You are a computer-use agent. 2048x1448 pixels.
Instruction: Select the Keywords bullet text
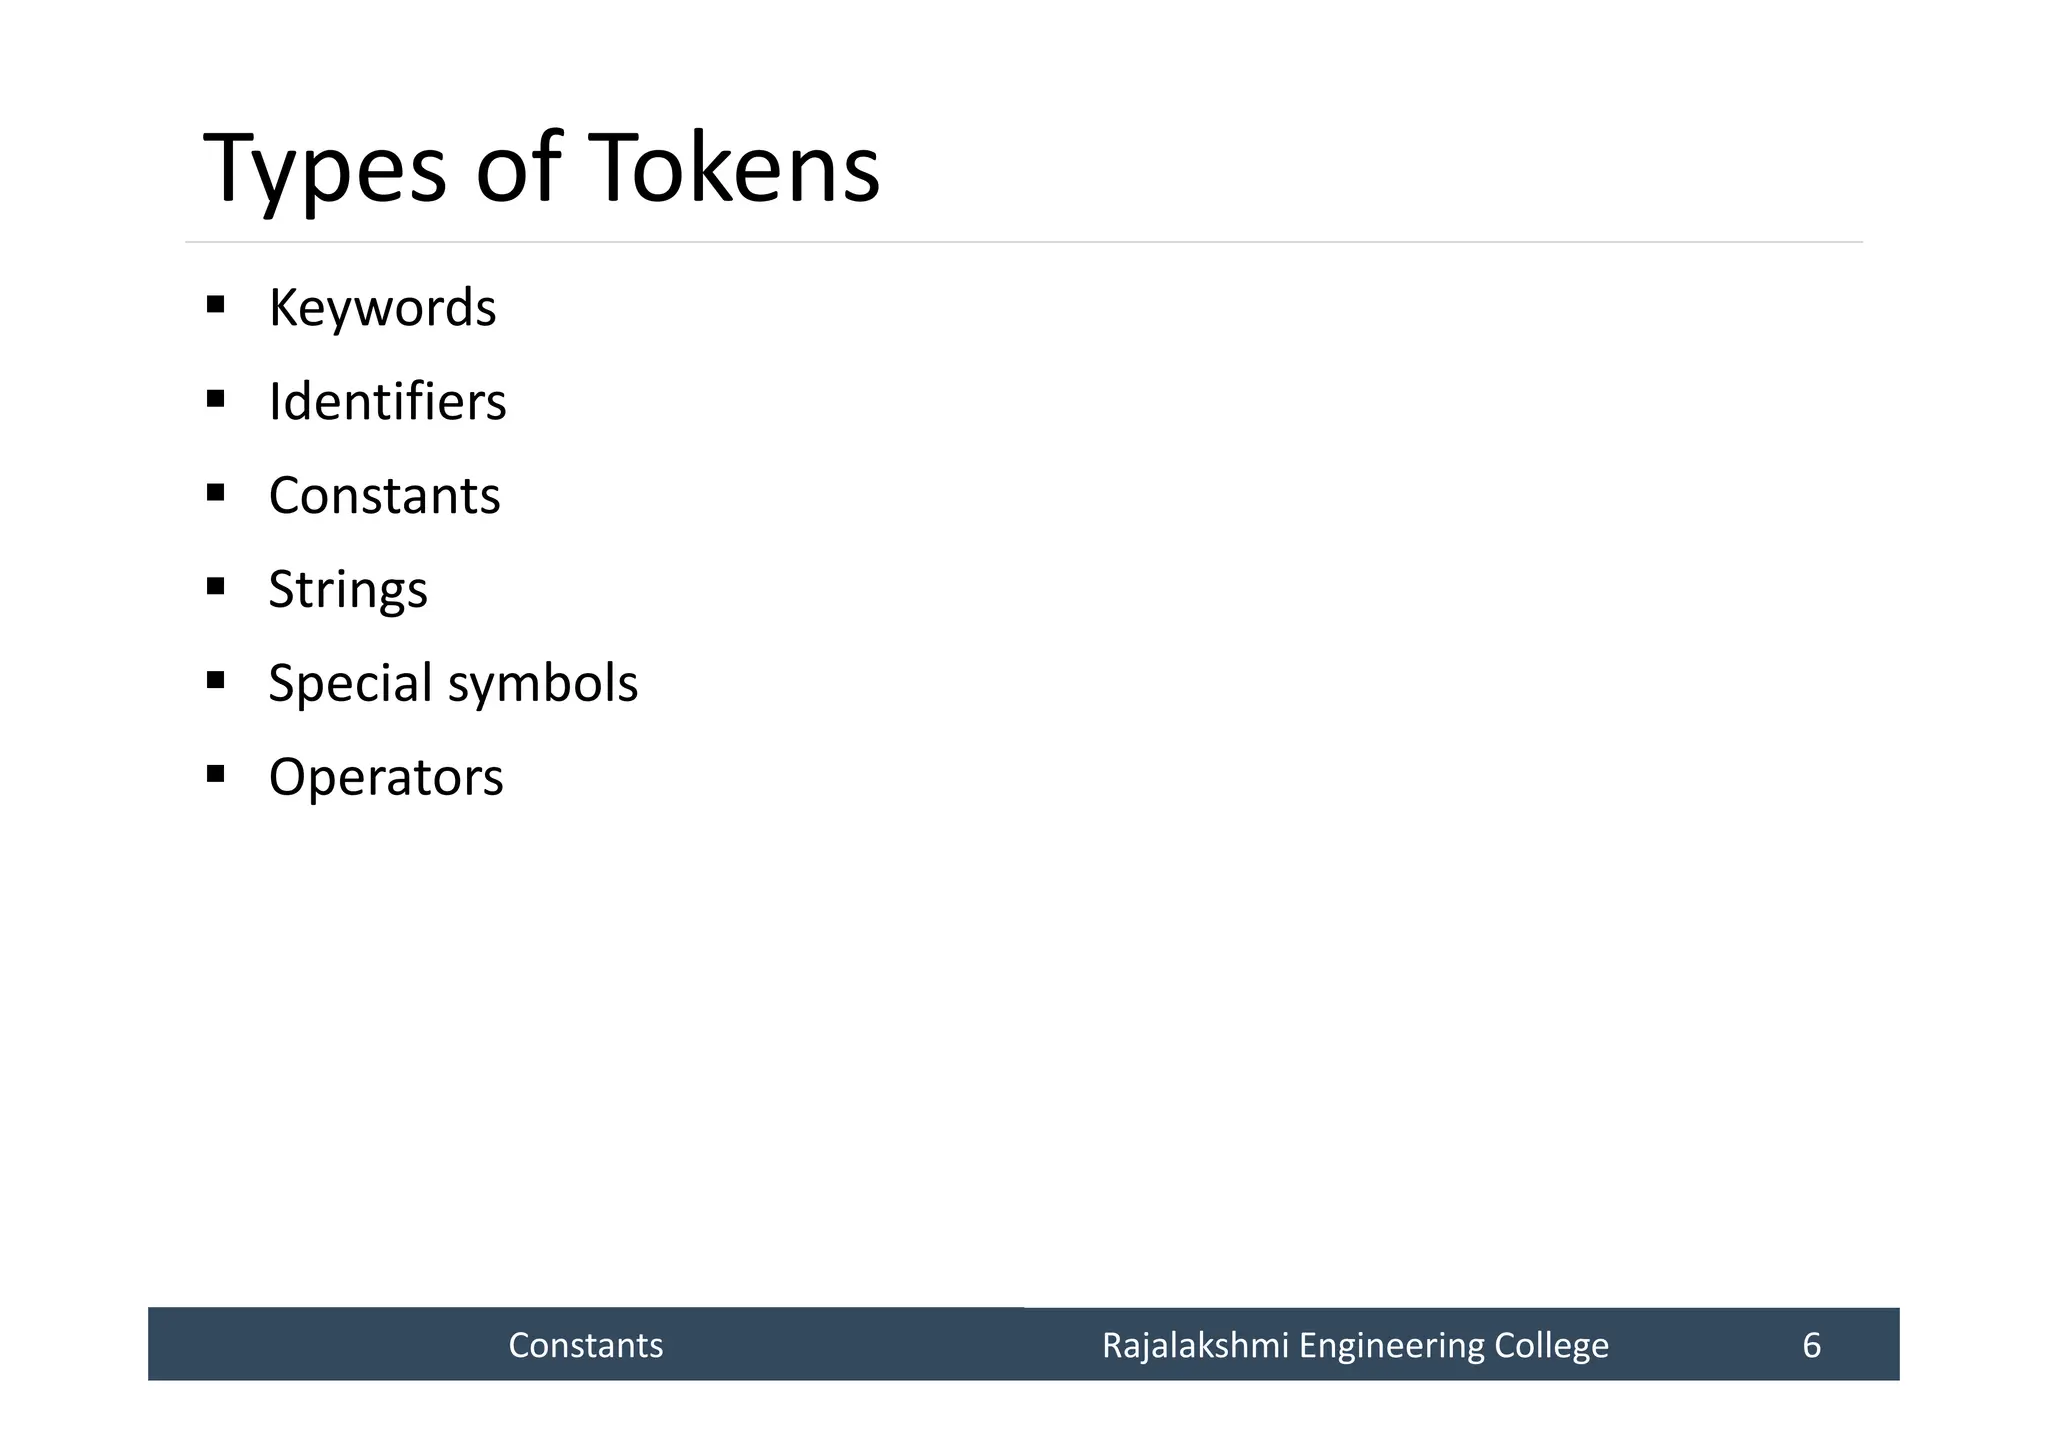tap(382, 307)
